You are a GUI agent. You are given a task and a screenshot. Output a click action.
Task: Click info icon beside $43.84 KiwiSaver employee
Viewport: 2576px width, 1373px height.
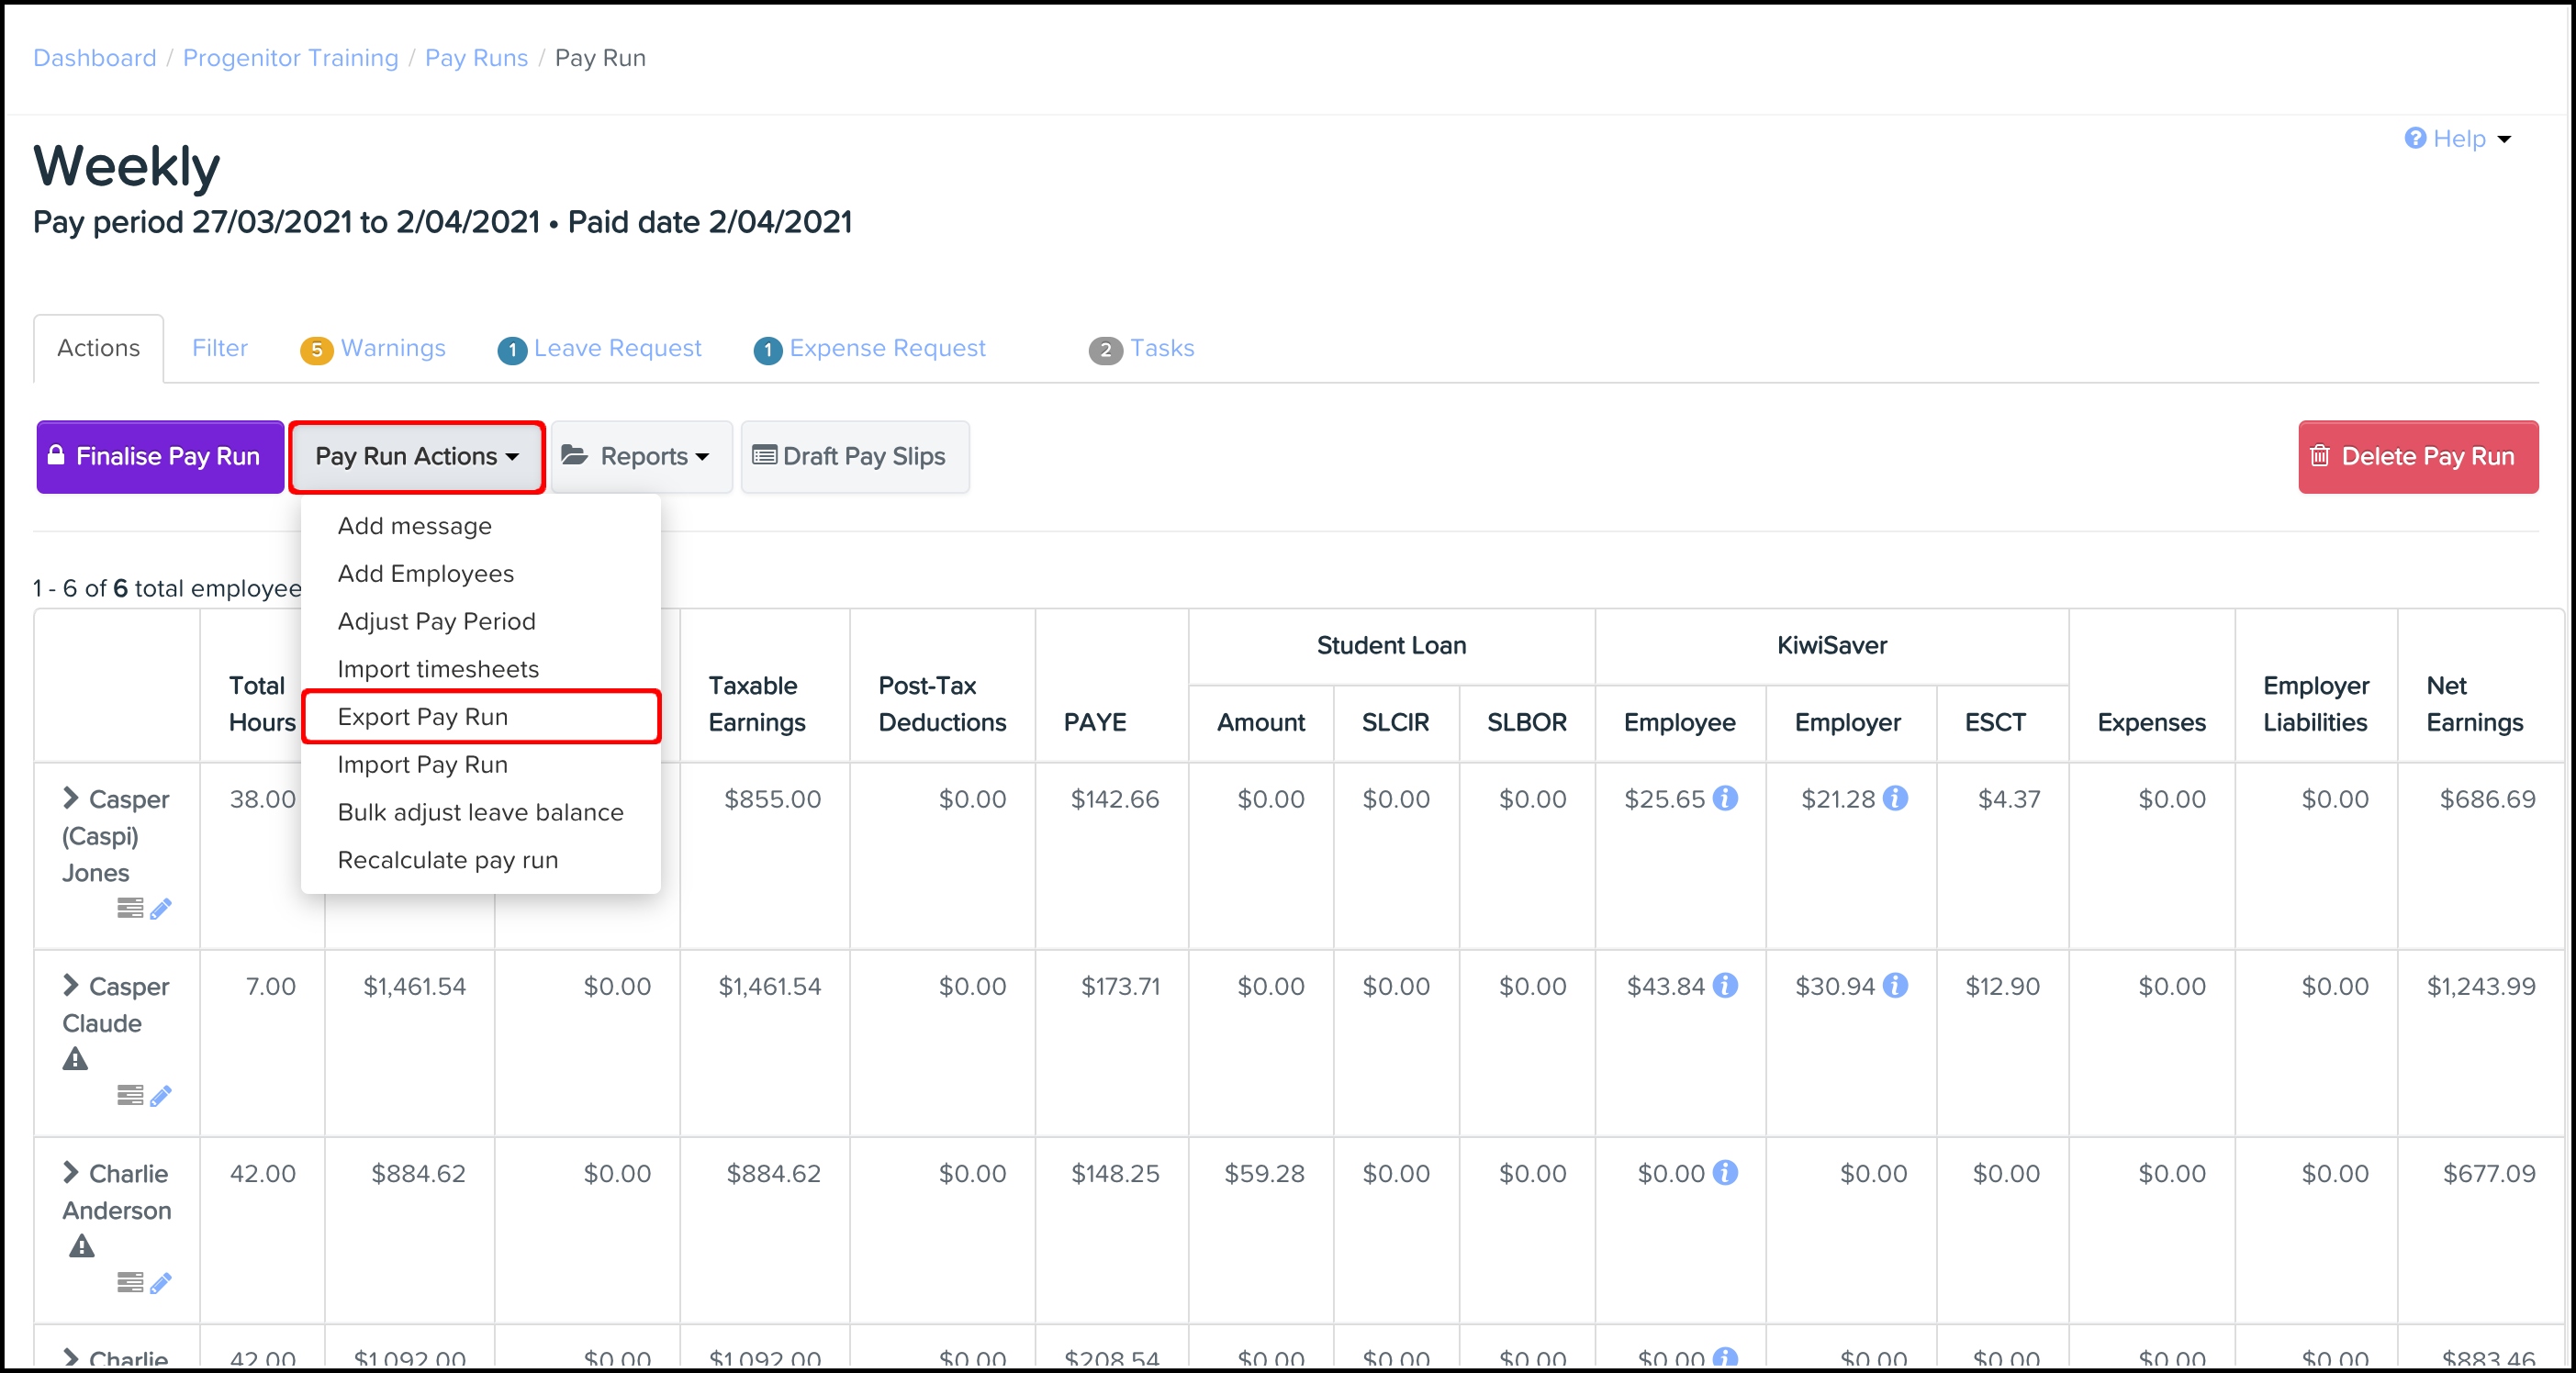1725,985
